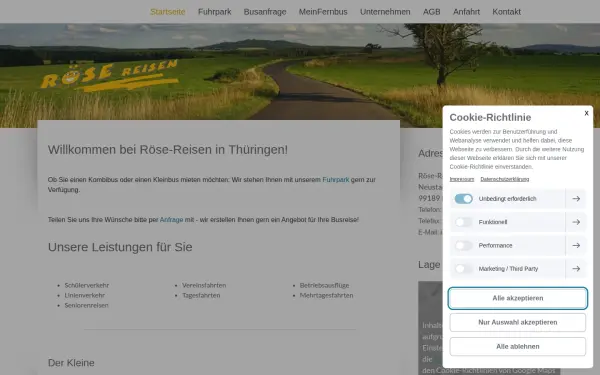This screenshot has height=375, width=600.
Task: Open the Fuhrpark menu item
Action: pos(214,12)
